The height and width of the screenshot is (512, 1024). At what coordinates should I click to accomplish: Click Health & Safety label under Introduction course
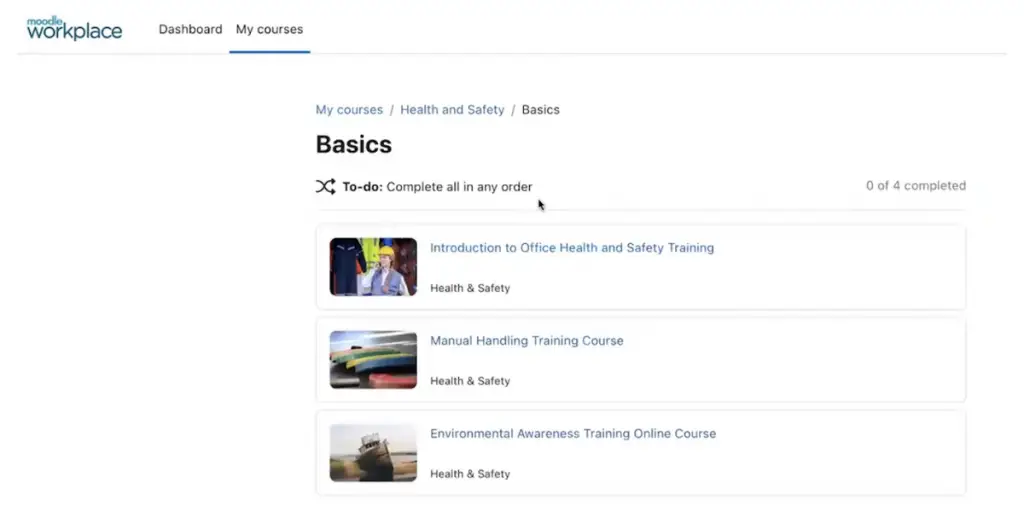(x=470, y=288)
